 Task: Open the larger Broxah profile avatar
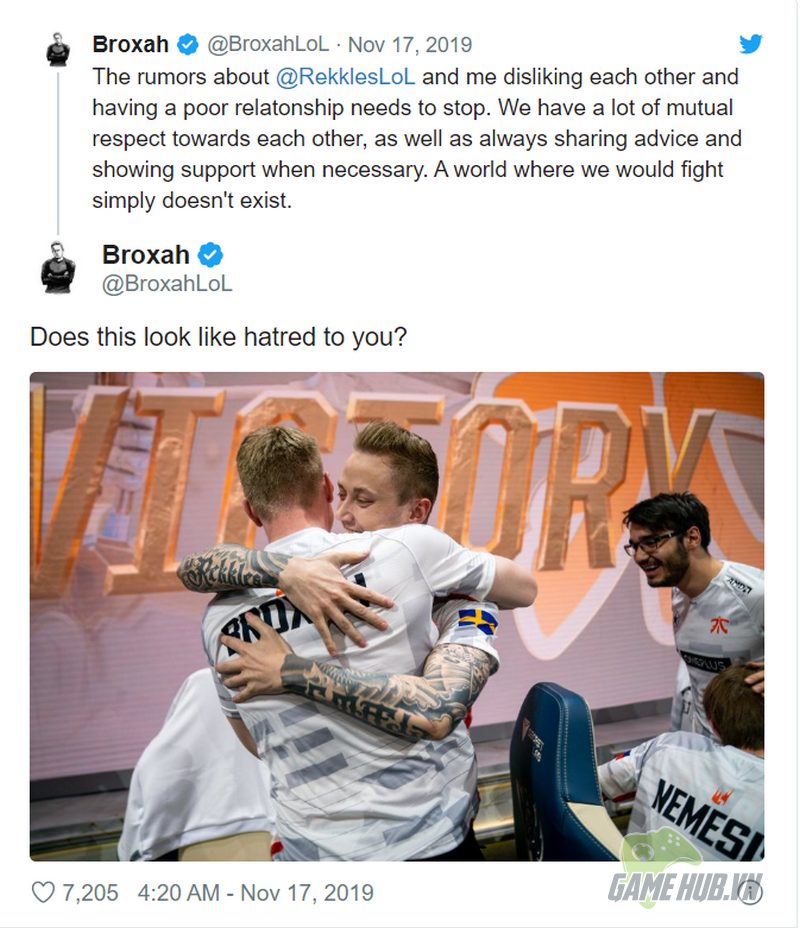coord(58,268)
